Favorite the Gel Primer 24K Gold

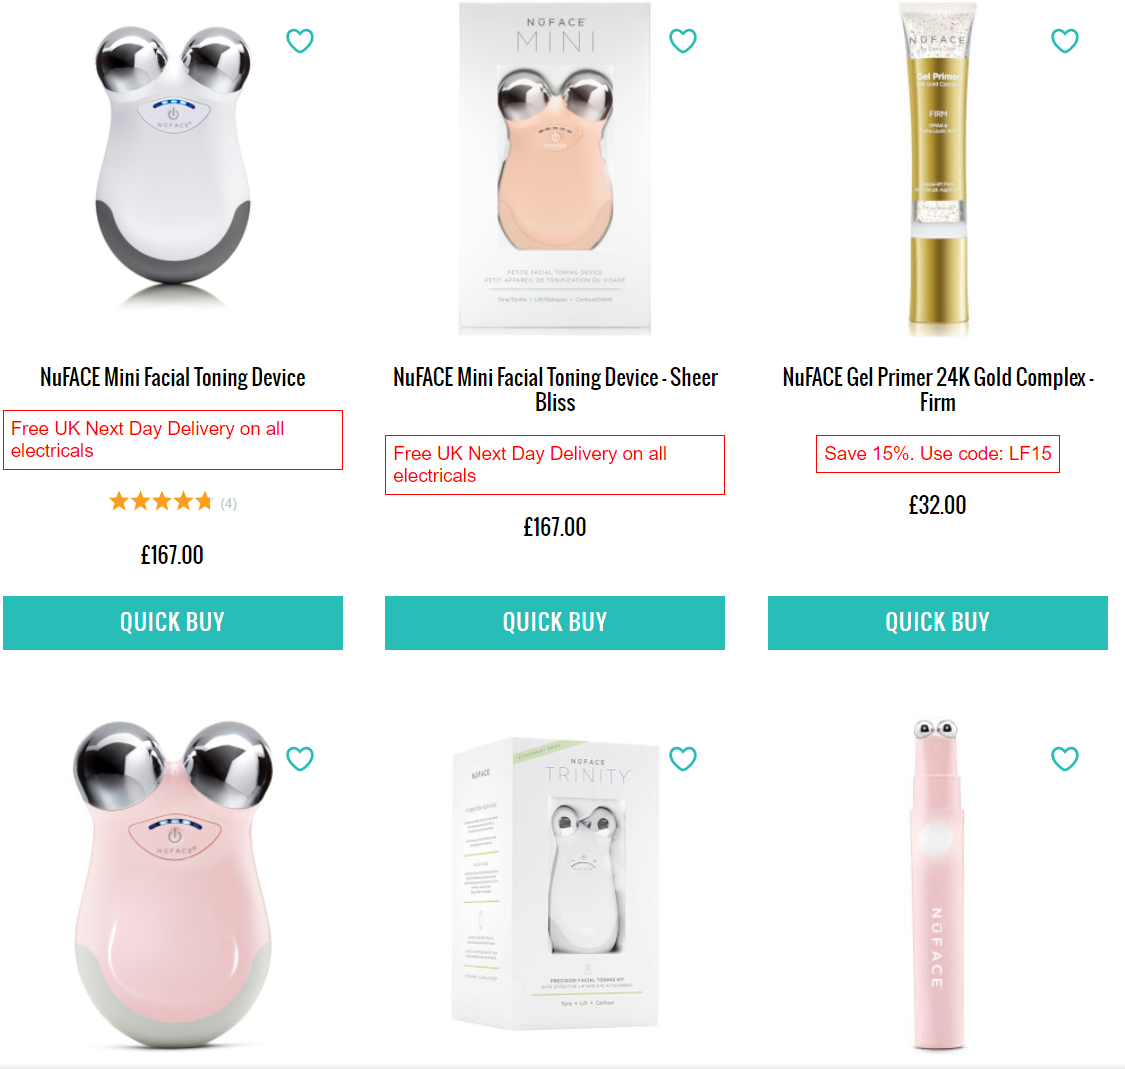1065,41
